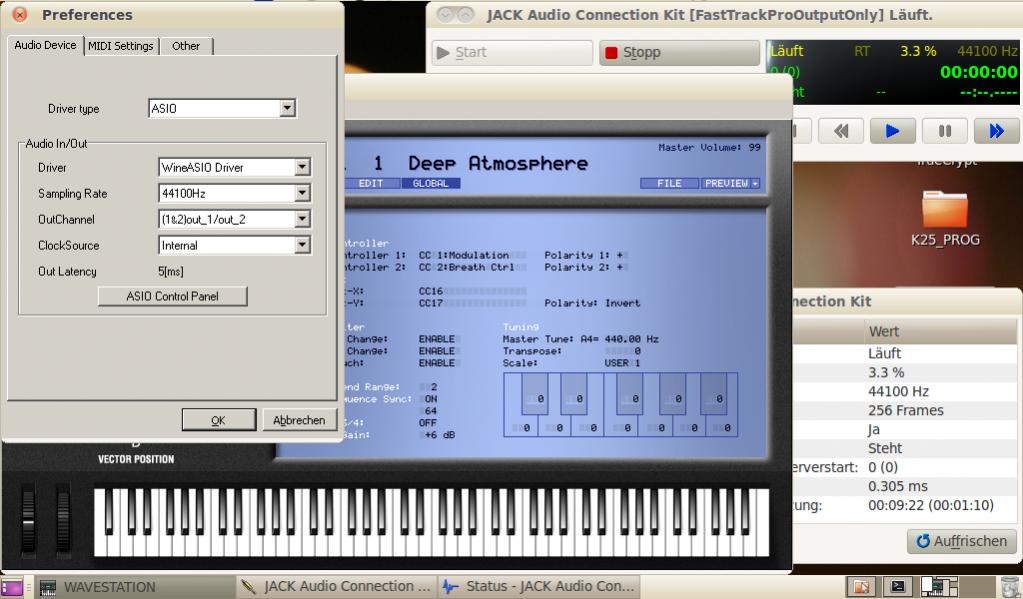
Task: Click the 0.305 ms value in the status table
Action: point(898,486)
